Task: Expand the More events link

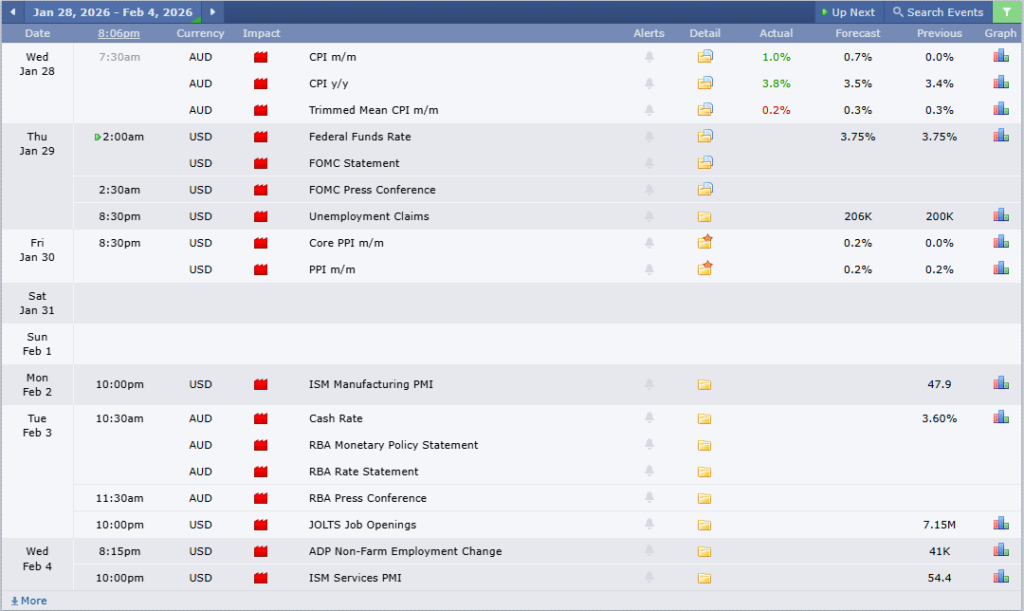Action: 28,601
